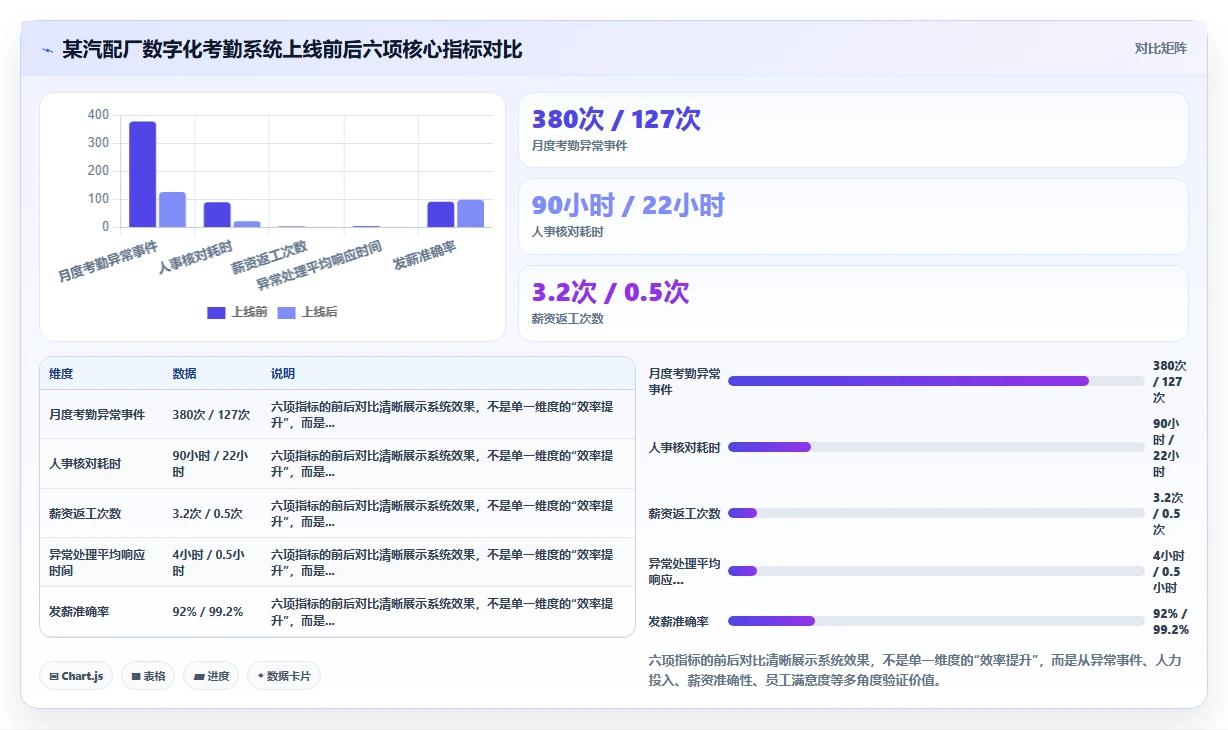Image resolution: width=1228 pixels, height=730 pixels.
Task: Click the 对比矩阵 label in the header
Action: (1160, 49)
